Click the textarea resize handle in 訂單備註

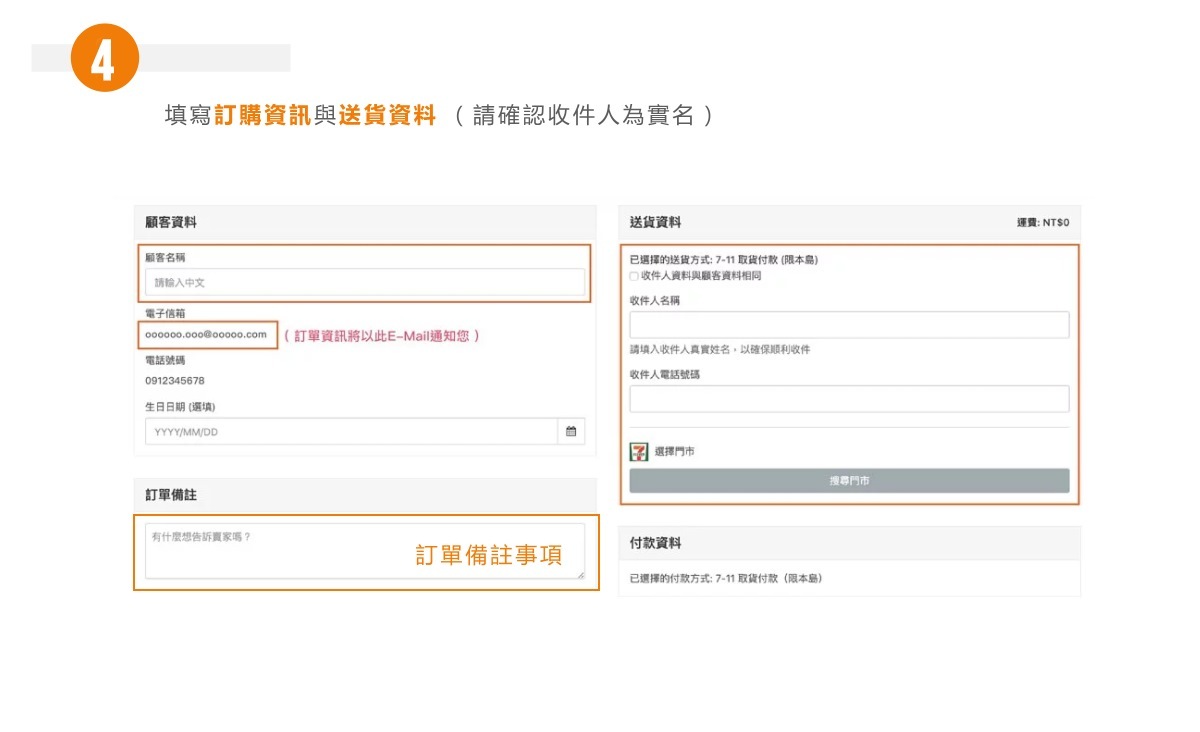[580, 574]
